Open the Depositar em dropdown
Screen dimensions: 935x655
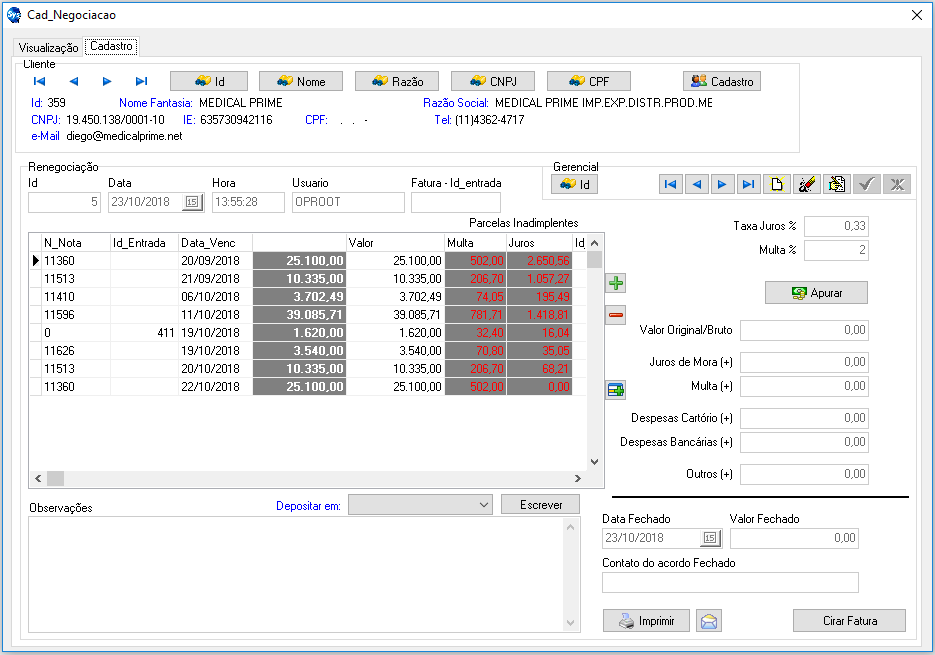484,506
